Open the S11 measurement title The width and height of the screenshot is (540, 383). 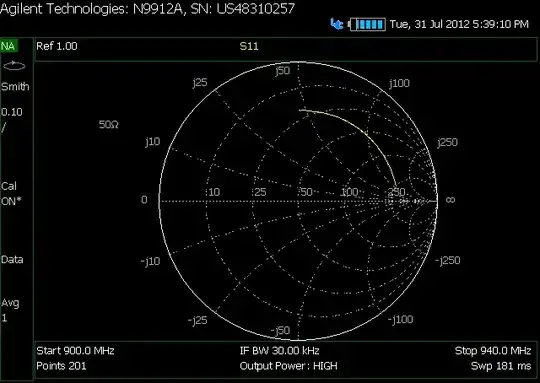[249, 46]
